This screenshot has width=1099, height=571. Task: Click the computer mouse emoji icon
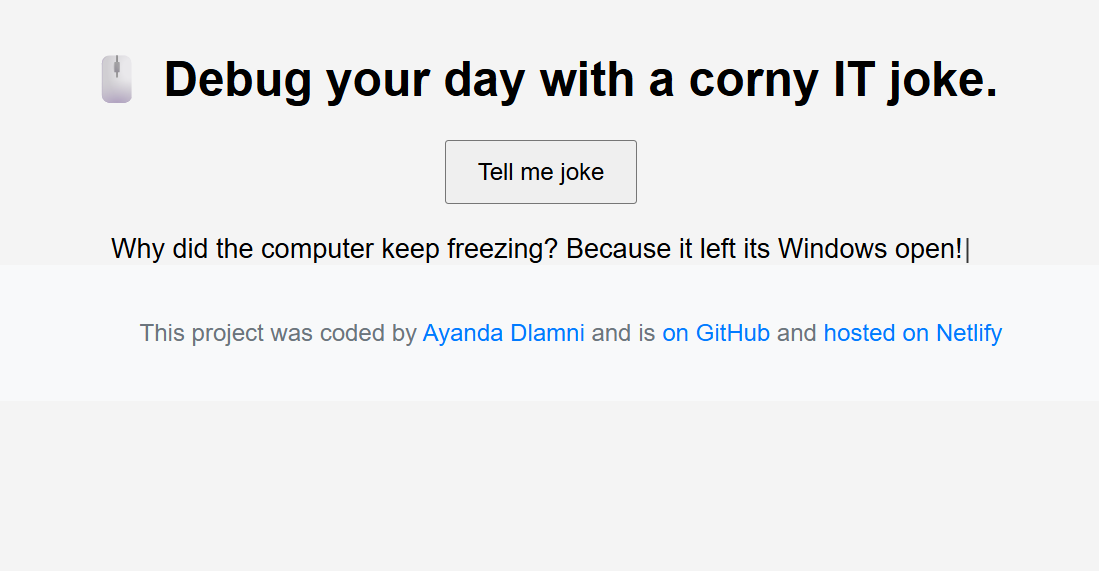(117, 79)
